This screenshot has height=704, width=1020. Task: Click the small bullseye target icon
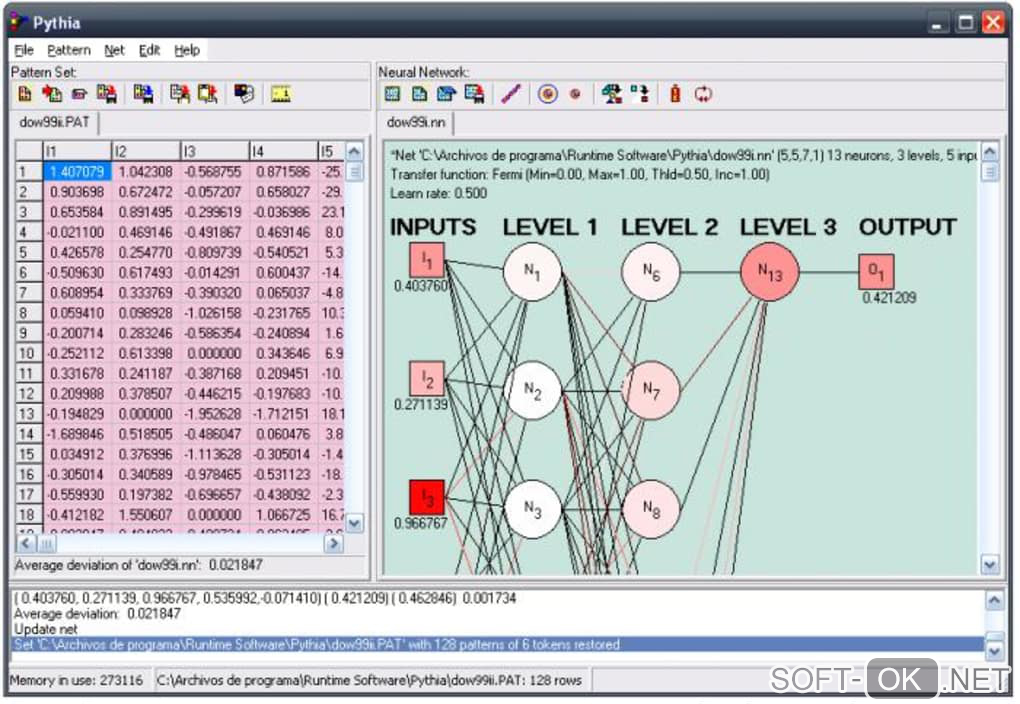pos(575,94)
